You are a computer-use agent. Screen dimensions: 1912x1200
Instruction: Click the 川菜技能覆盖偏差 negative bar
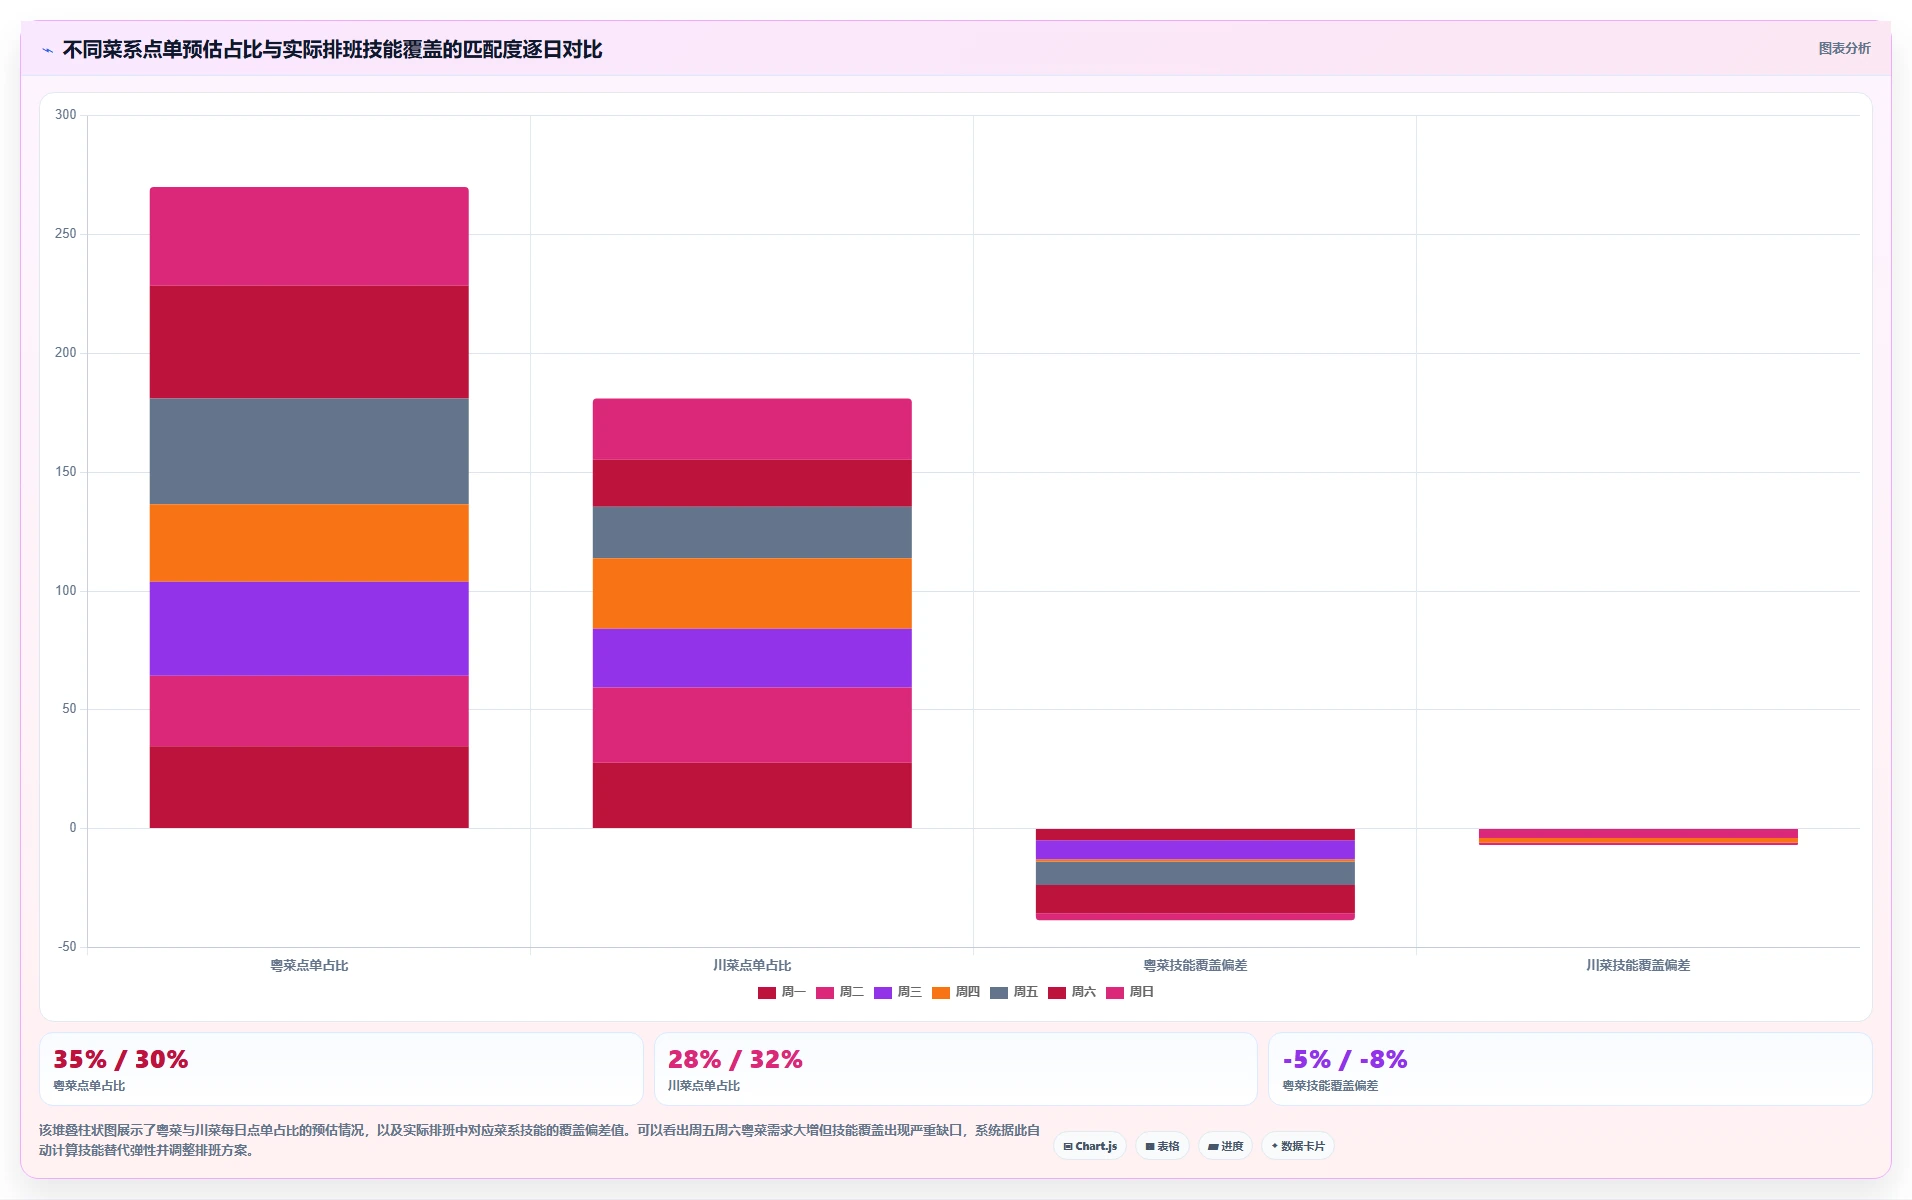[1638, 837]
